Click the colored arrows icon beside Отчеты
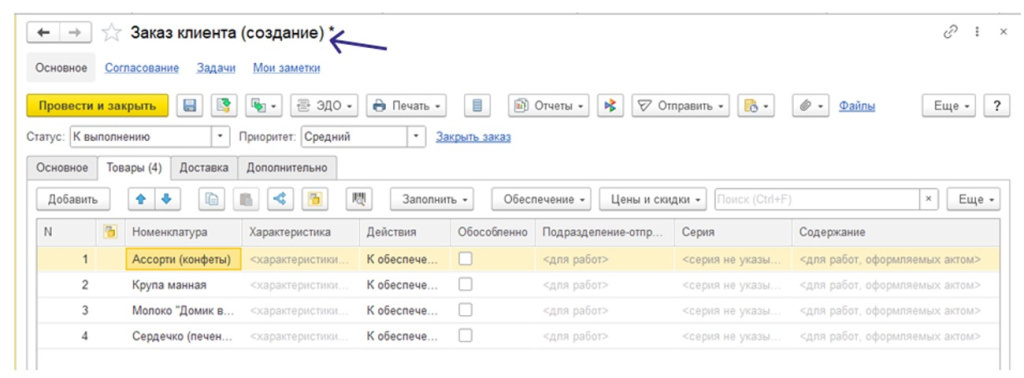 click(611, 106)
